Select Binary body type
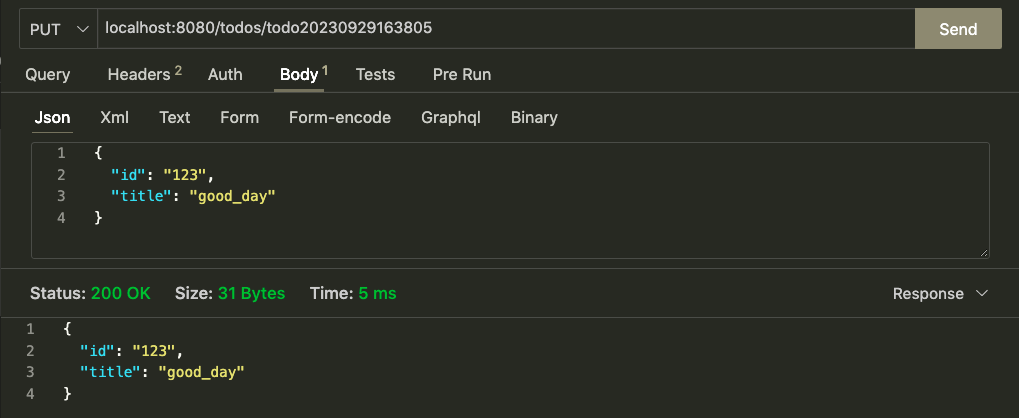1019x418 pixels. coord(534,117)
